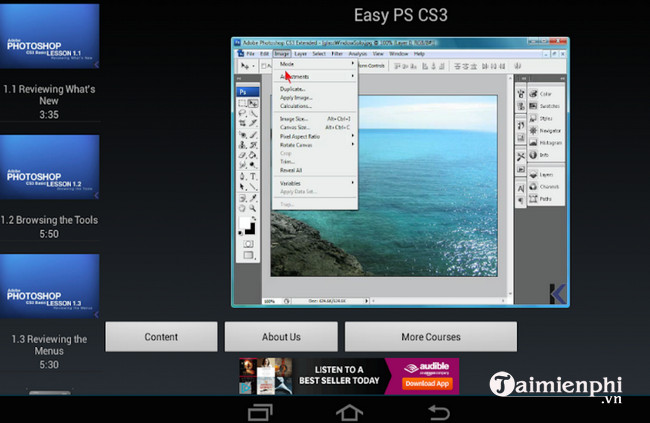Toggle the Auto-Select checkbox in options bar
This screenshot has height=423, width=650.
coord(264,66)
